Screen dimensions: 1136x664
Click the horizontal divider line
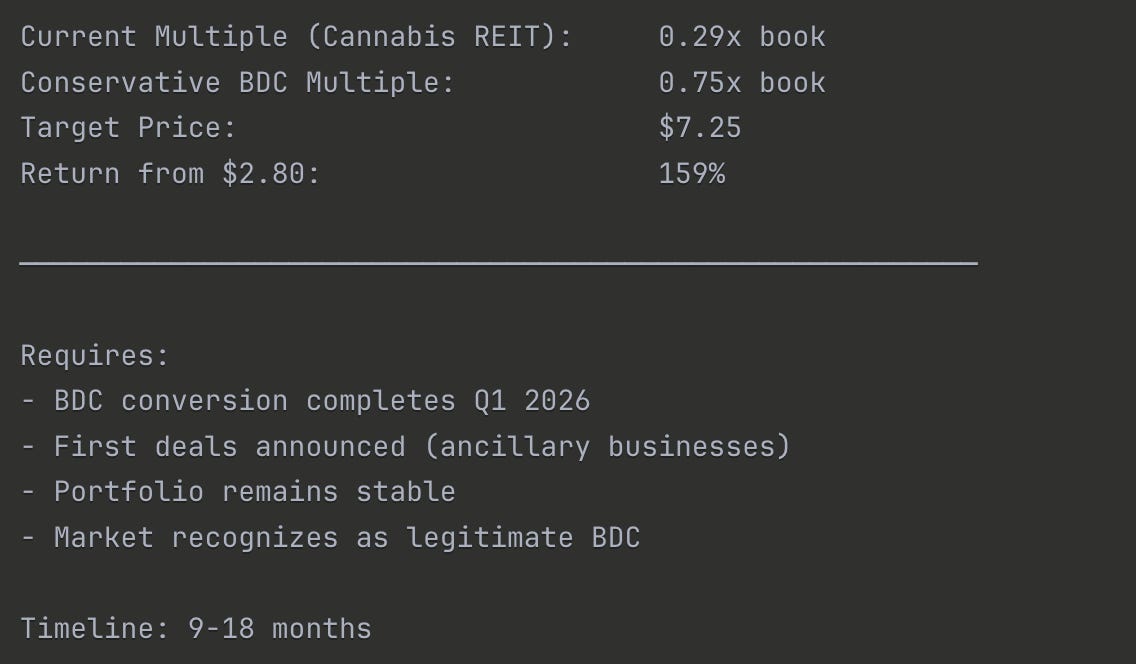pyautogui.click(x=498, y=263)
